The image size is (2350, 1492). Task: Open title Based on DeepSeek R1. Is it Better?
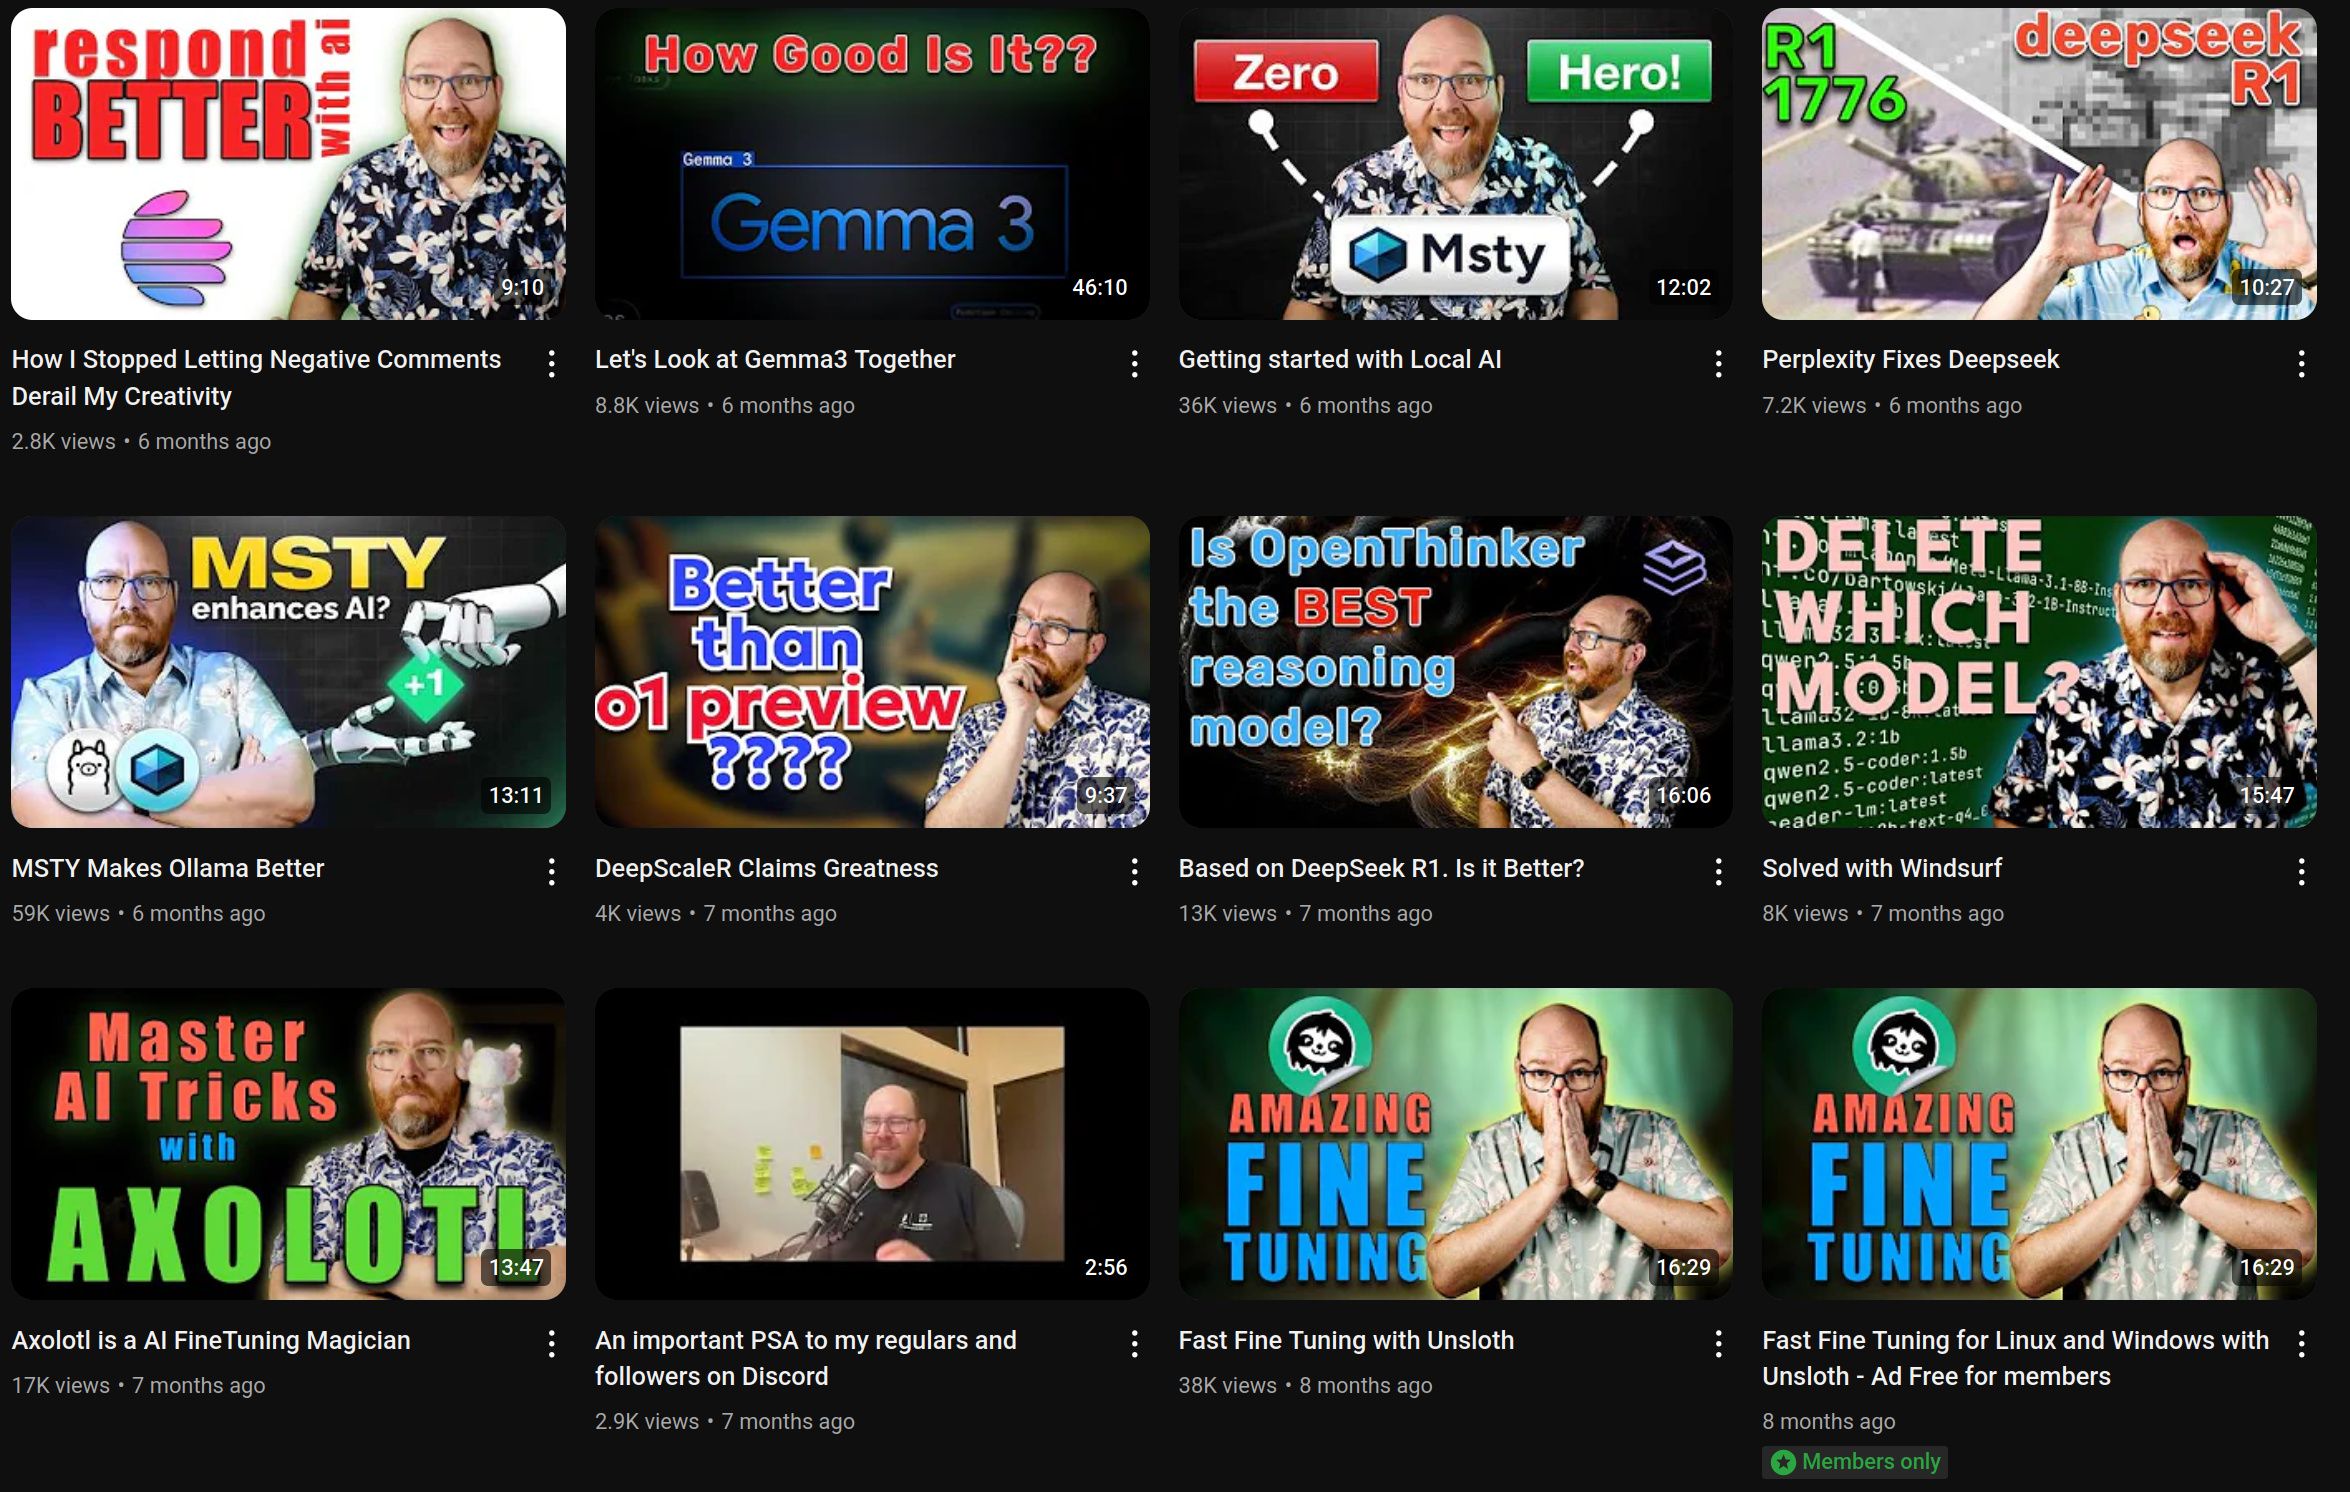(1380, 868)
